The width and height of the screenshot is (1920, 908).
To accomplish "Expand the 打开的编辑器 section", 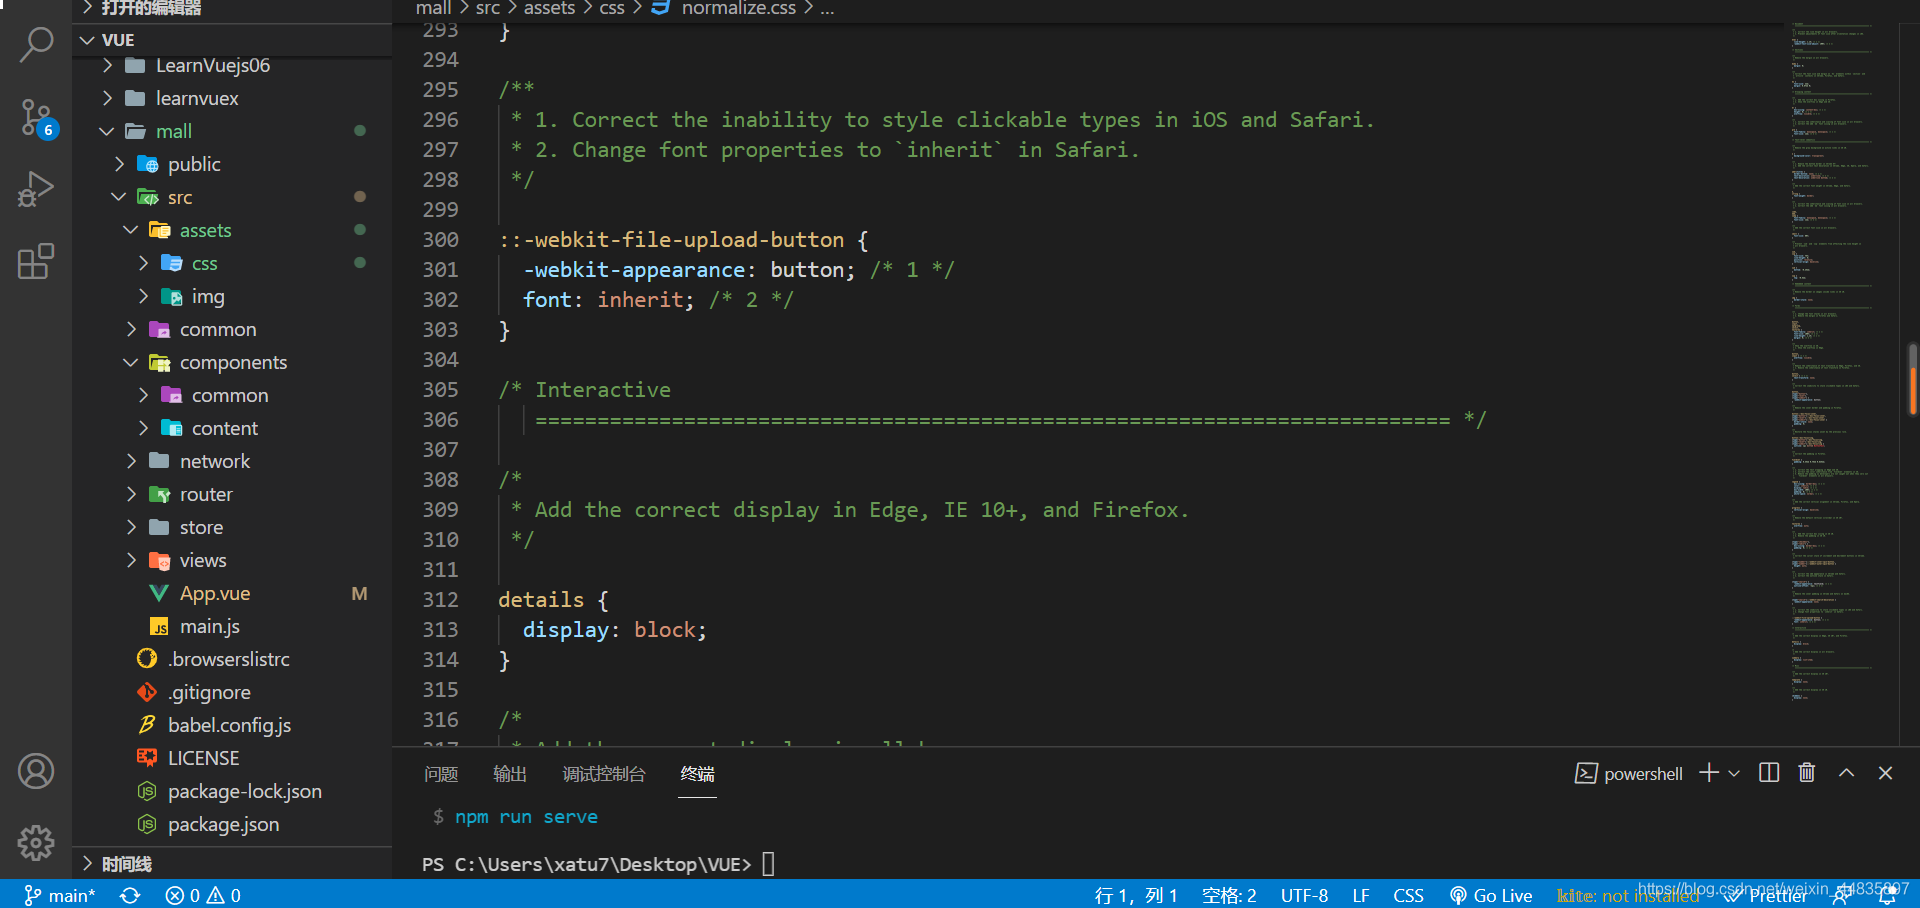I will click(x=232, y=9).
